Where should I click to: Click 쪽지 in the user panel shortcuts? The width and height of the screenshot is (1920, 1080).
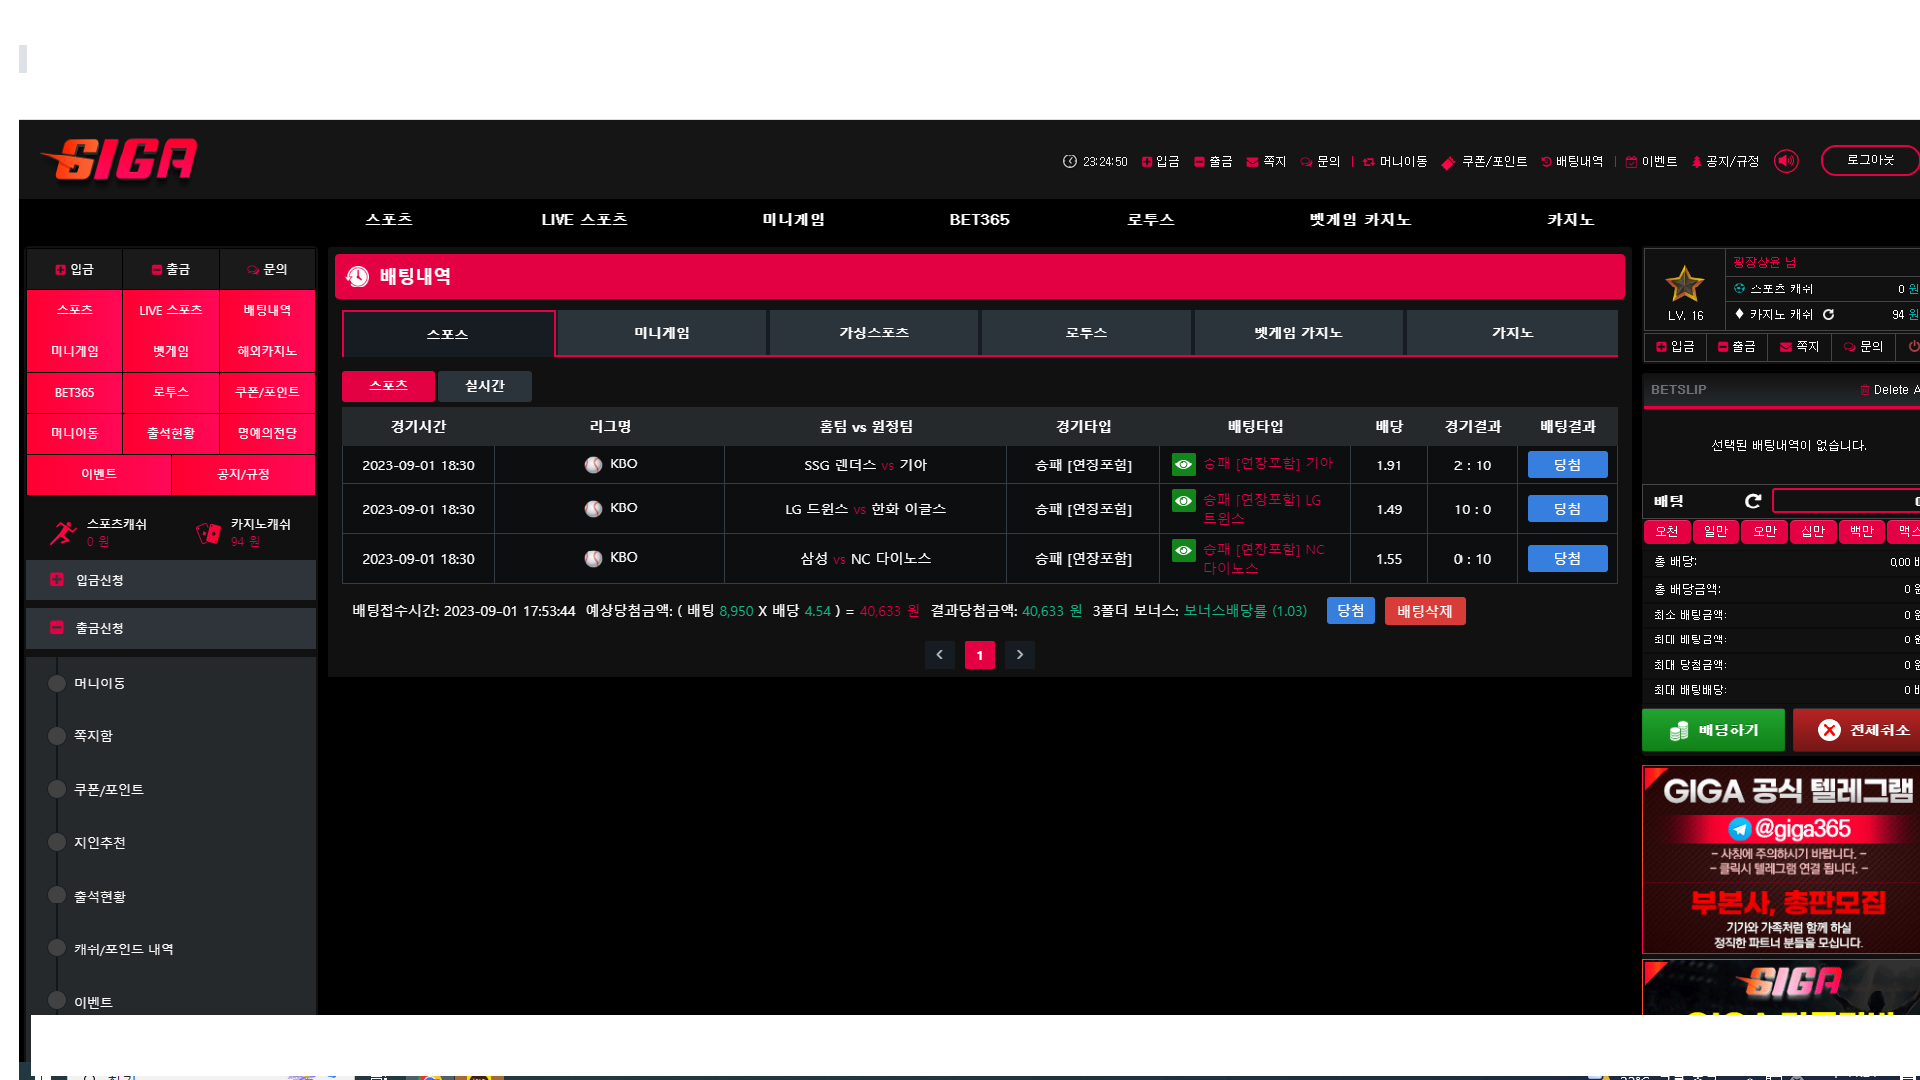(x=1799, y=347)
